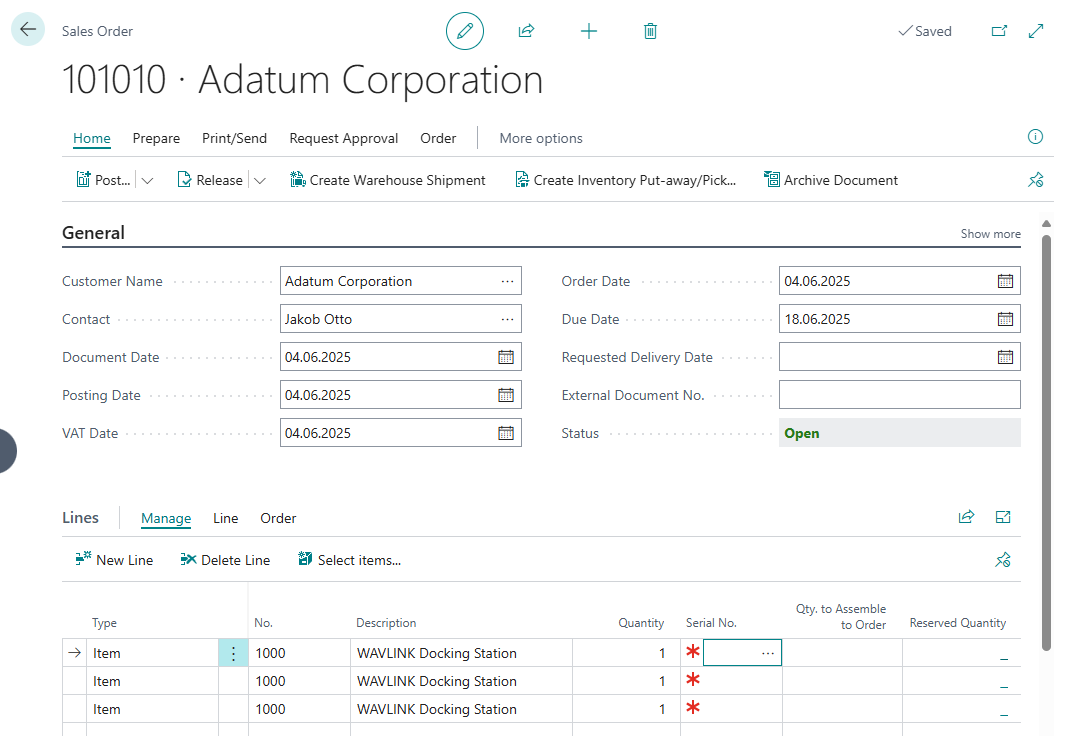Expand the Release dropdown arrow
The image size is (1080, 736).
[x=260, y=181]
